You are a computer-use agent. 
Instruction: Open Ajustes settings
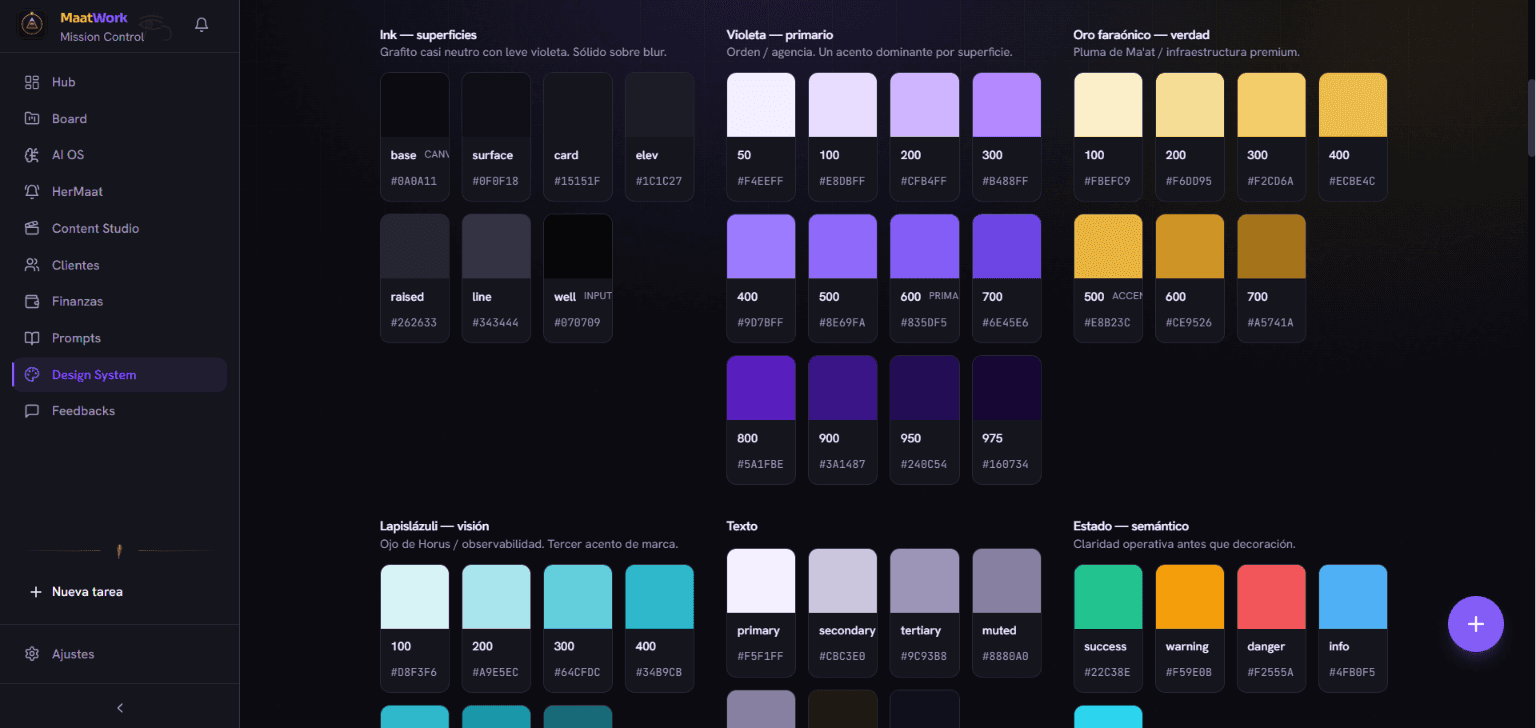(120, 654)
